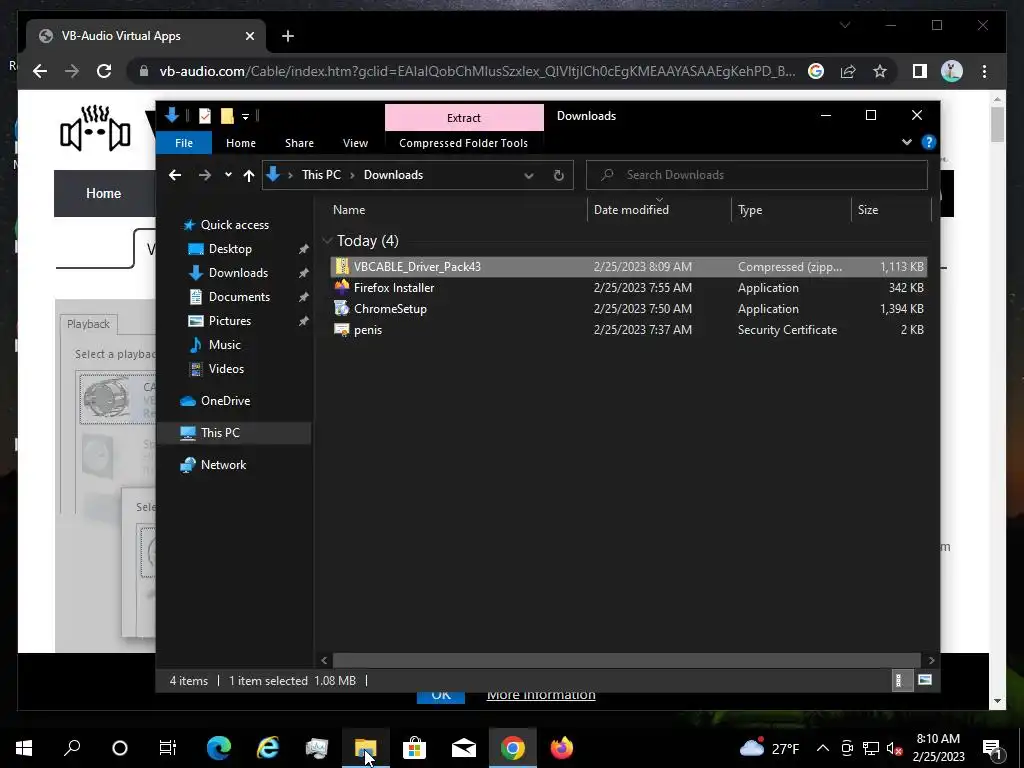The image size is (1024, 768).
Task: Open the View ribbon tab
Action: 355,143
